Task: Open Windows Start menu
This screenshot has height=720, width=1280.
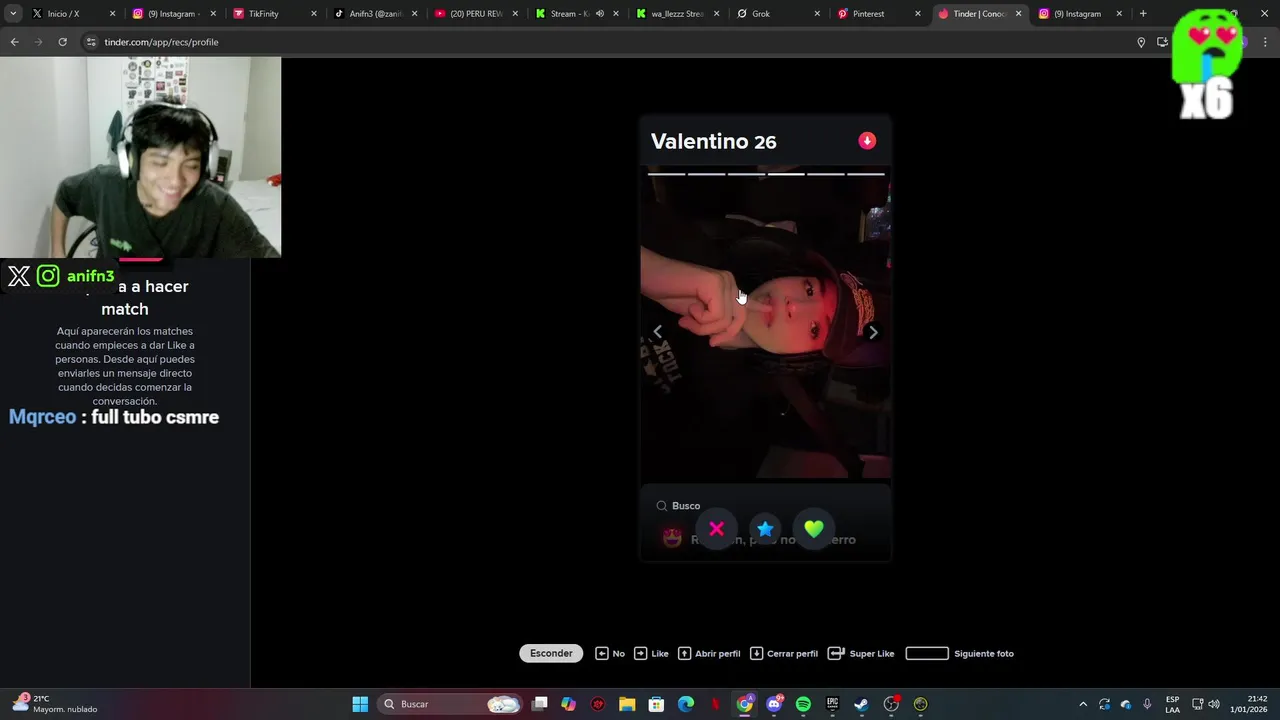Action: tap(360, 704)
